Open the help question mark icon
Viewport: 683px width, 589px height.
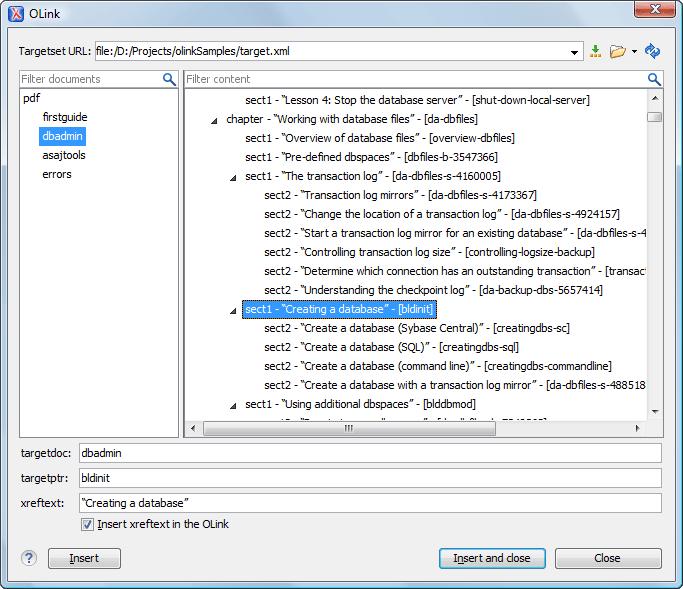tap(29, 558)
